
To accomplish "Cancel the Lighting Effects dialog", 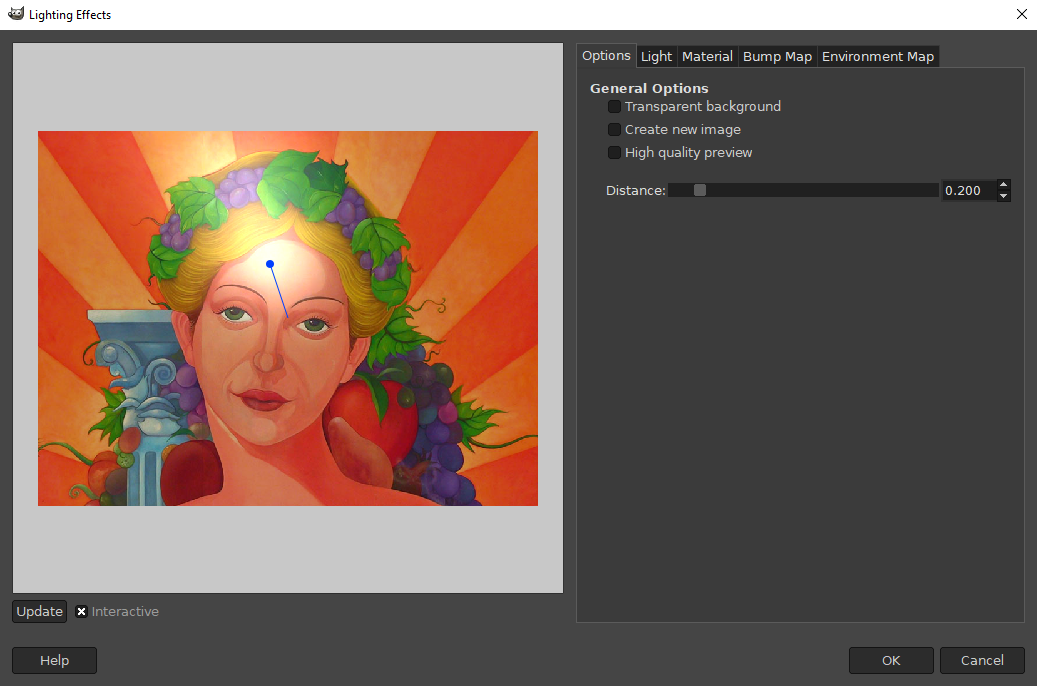I will (x=982, y=660).
